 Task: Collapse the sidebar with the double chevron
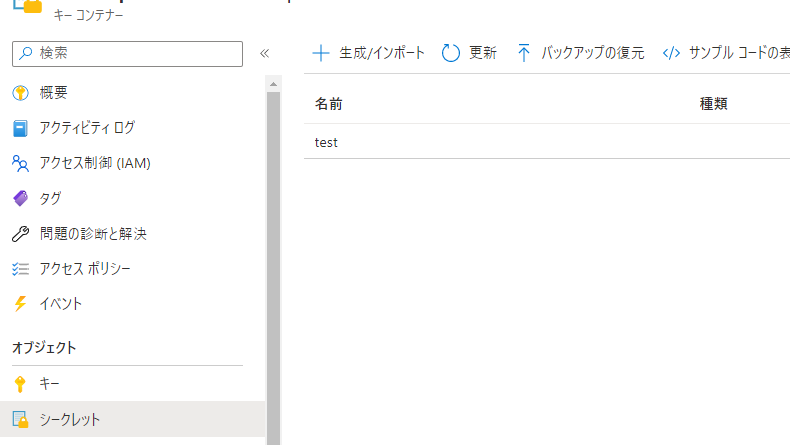tap(265, 53)
